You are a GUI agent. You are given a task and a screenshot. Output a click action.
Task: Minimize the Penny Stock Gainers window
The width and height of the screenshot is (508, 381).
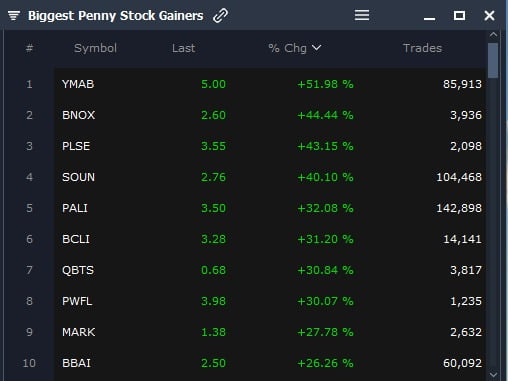point(429,19)
